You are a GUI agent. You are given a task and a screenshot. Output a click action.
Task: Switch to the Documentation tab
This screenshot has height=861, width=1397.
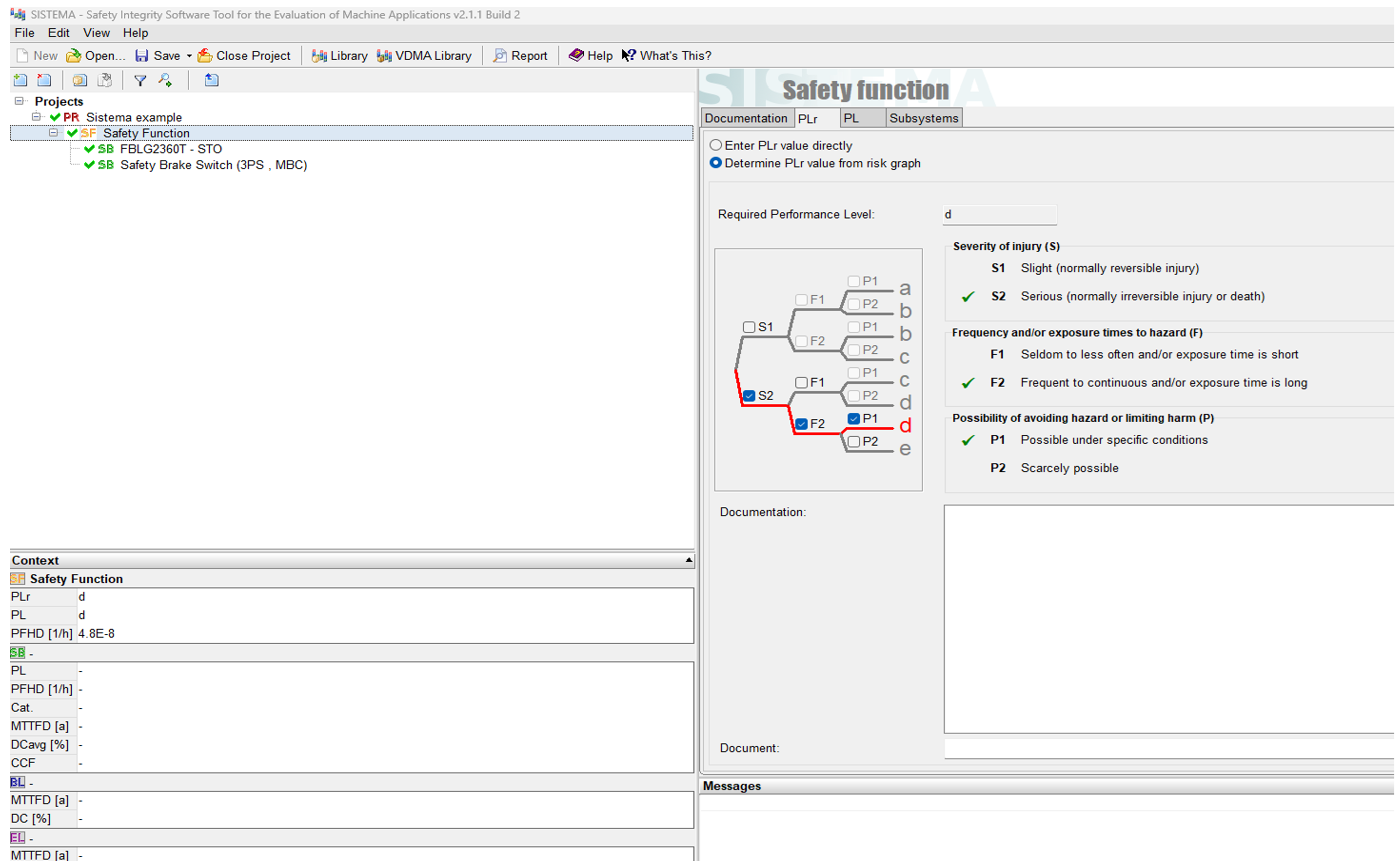click(746, 118)
